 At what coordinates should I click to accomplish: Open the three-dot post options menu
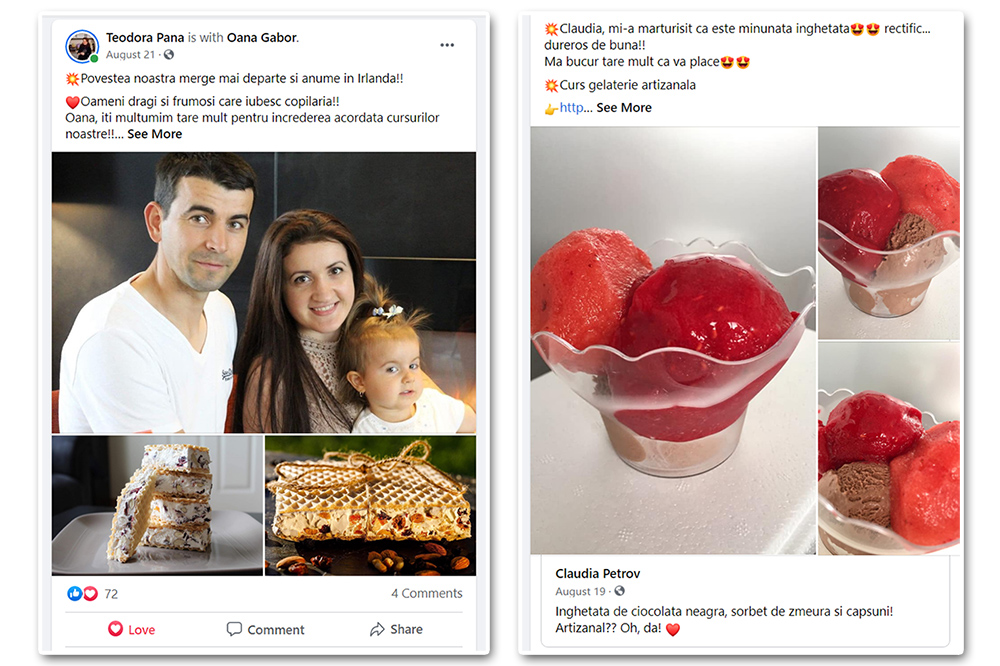(x=447, y=45)
